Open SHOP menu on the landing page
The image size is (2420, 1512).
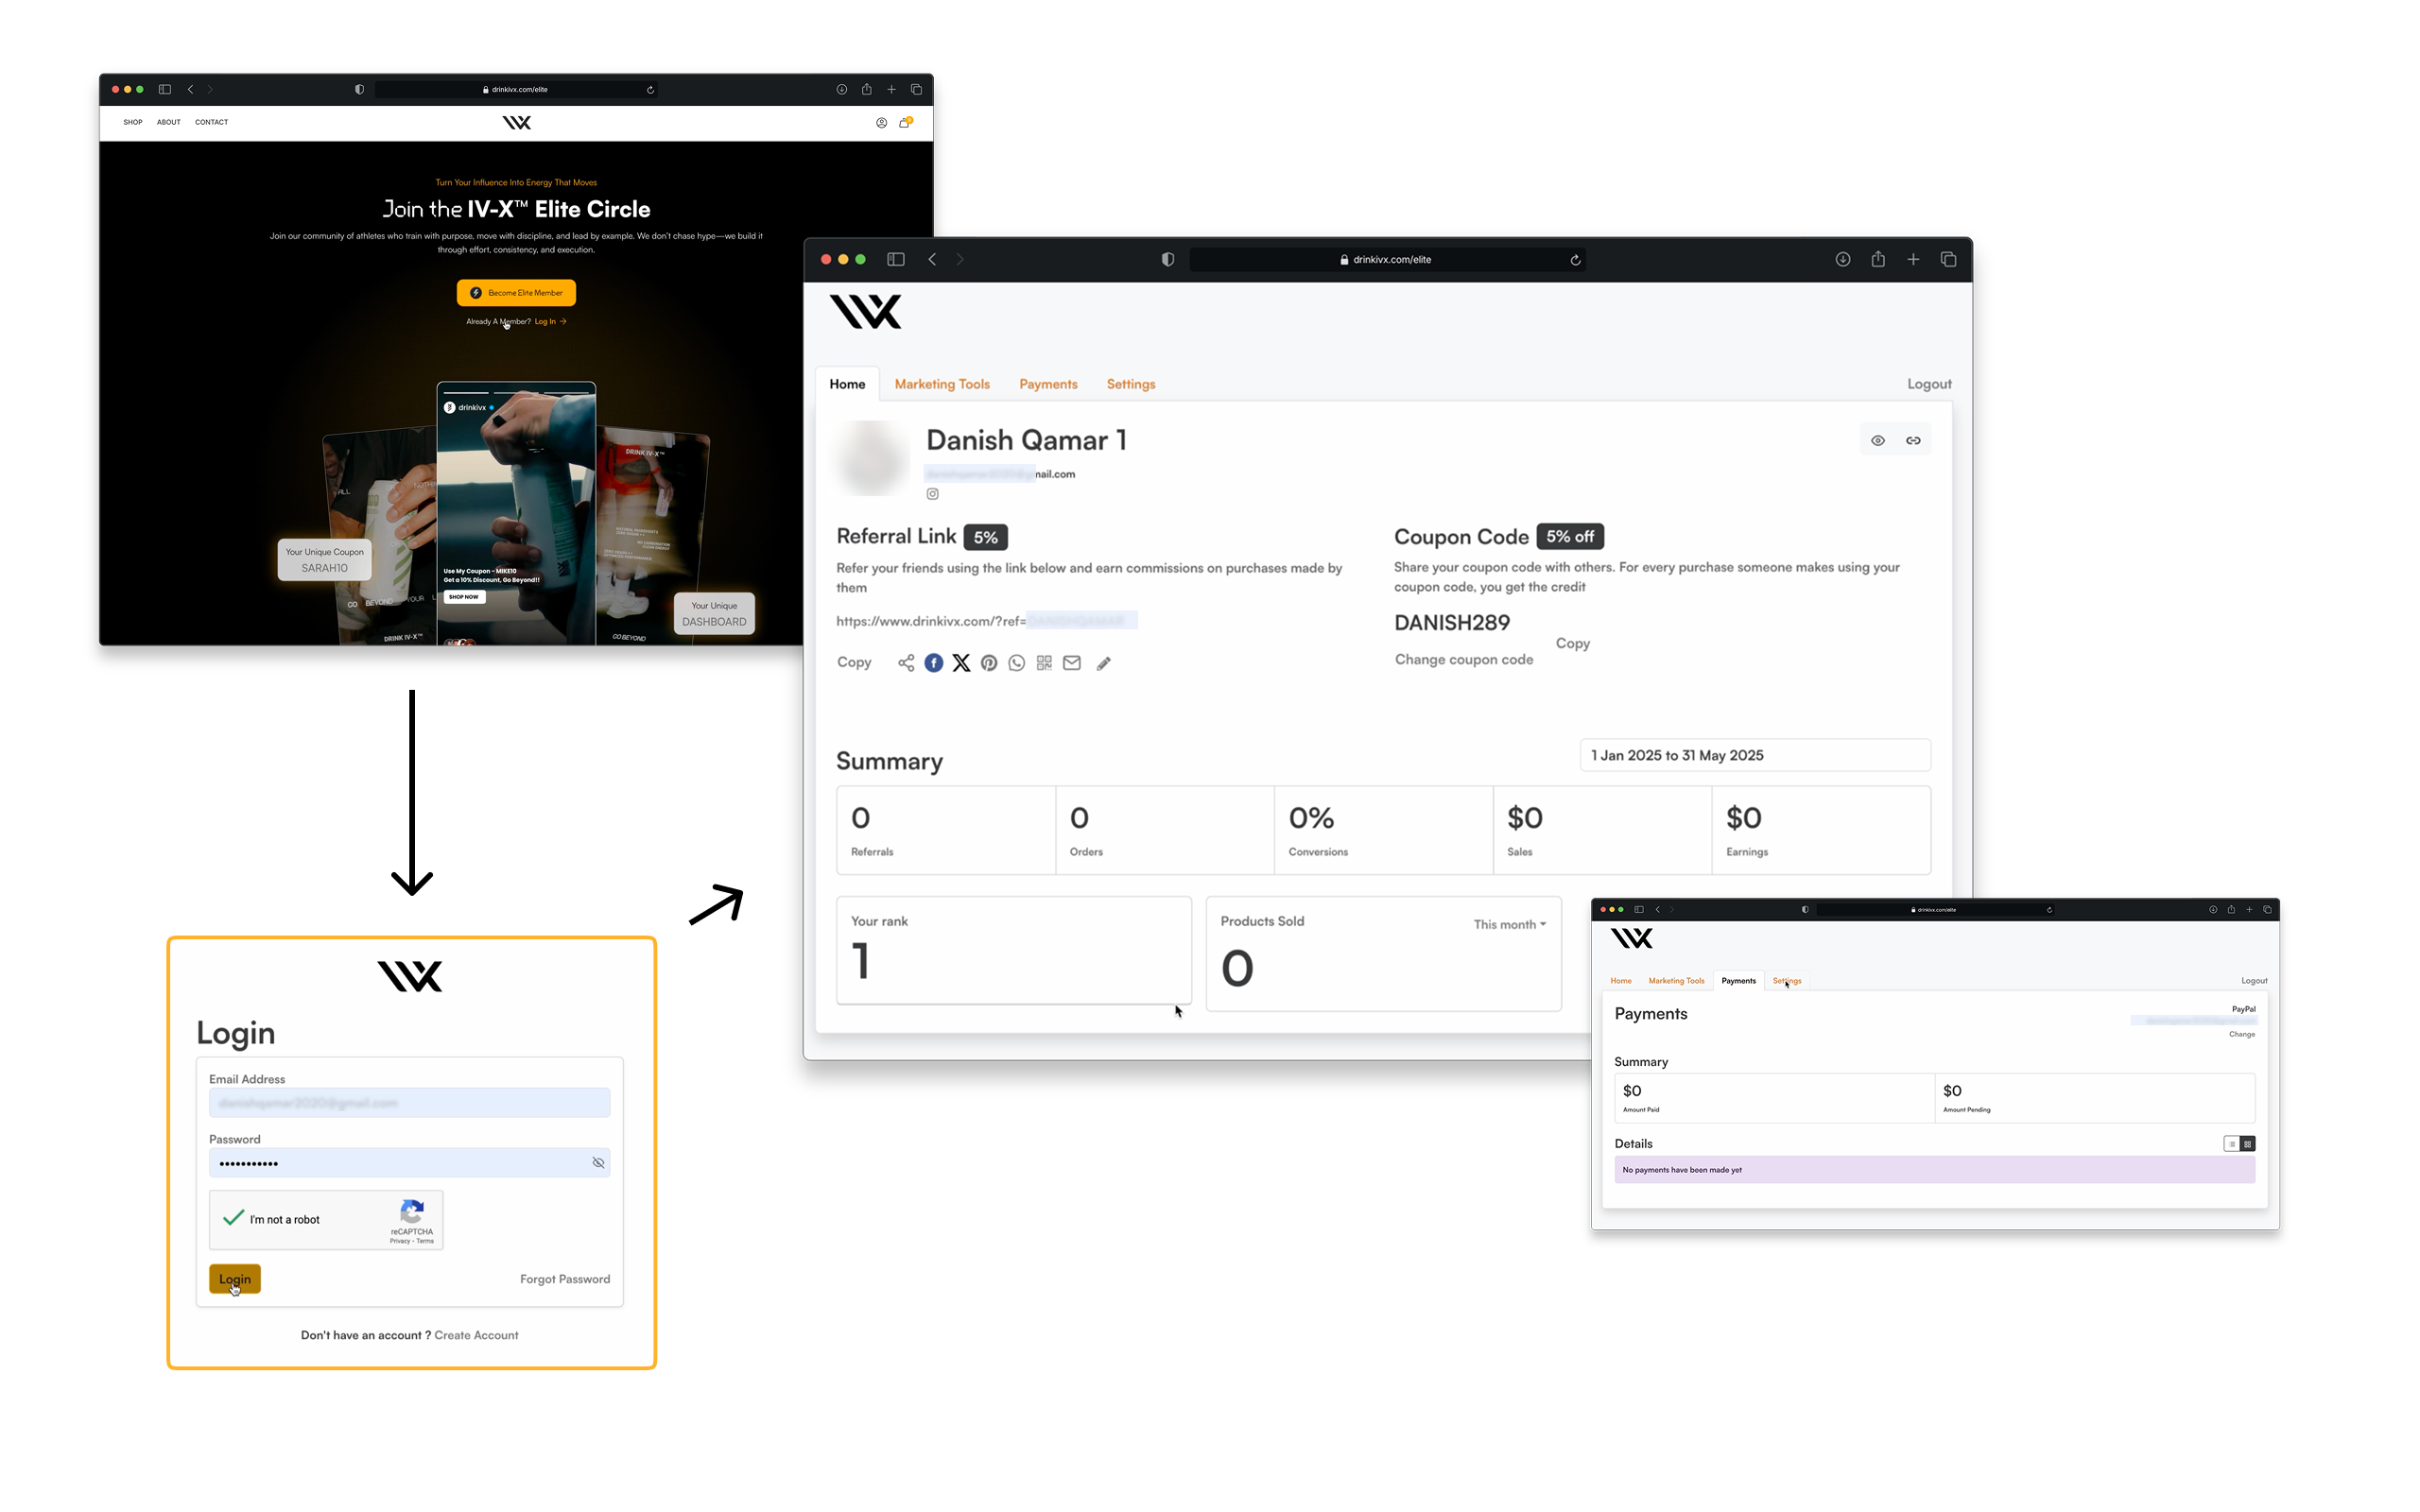[133, 122]
